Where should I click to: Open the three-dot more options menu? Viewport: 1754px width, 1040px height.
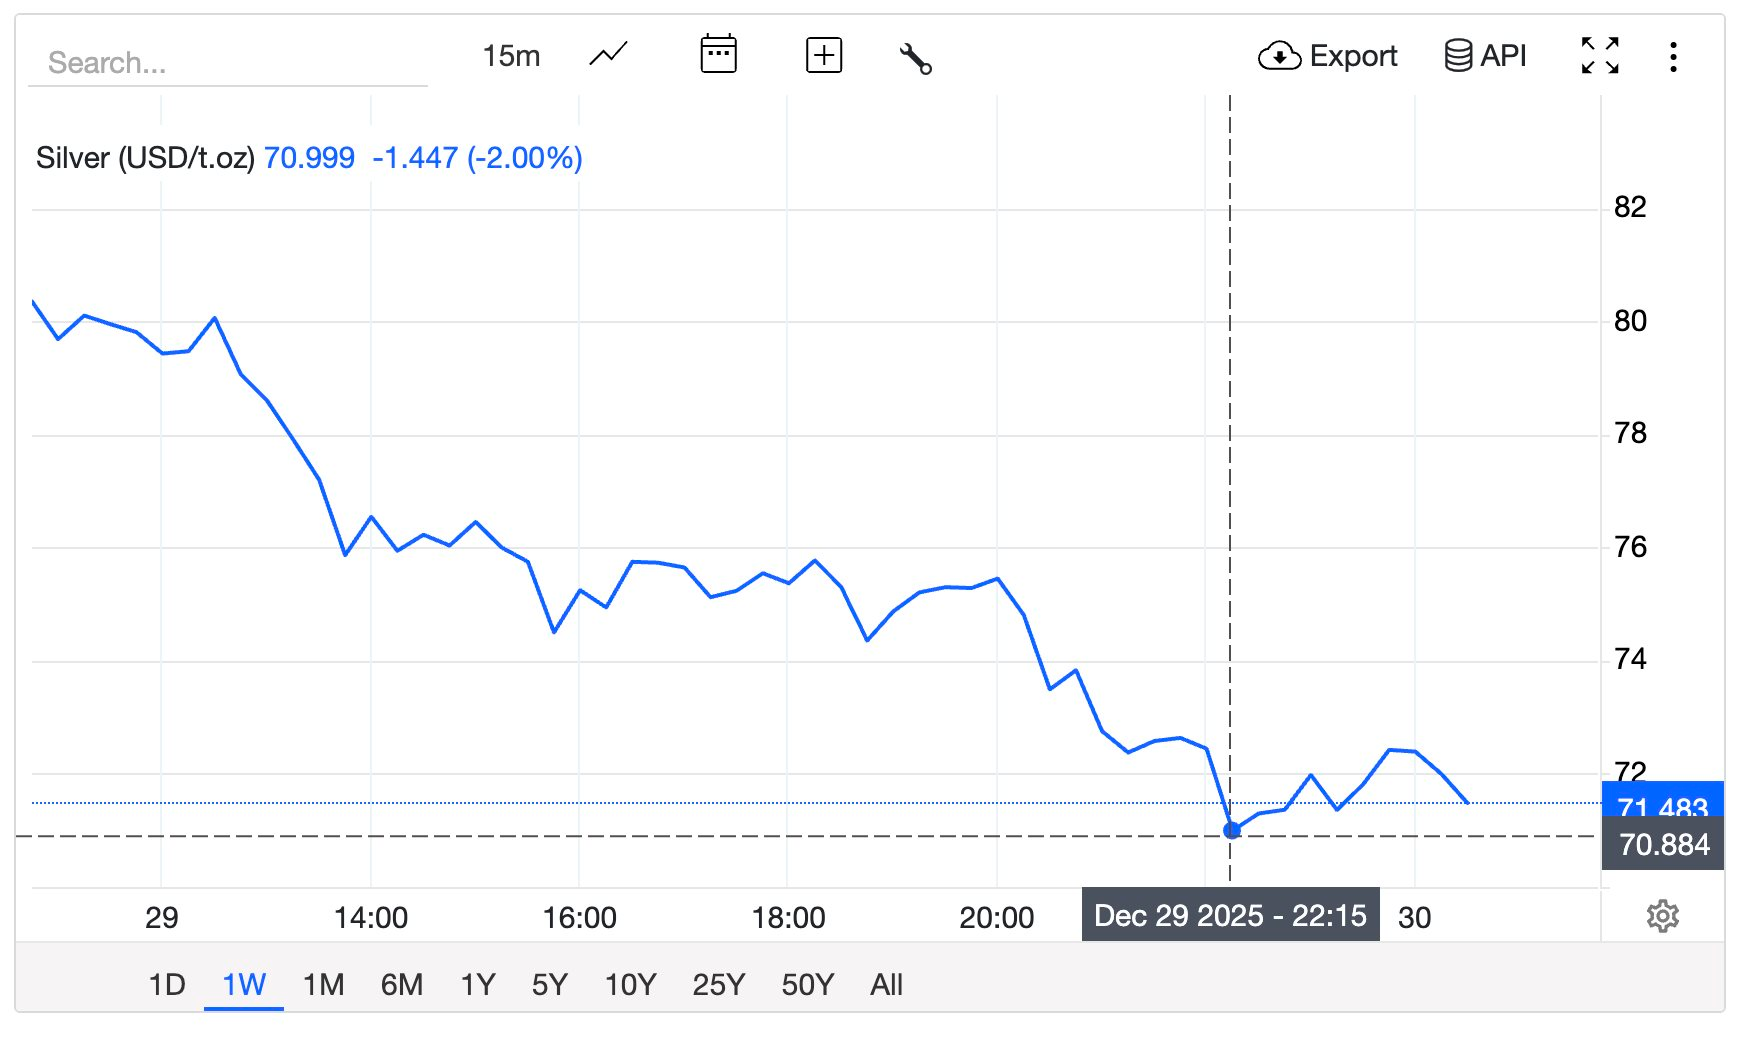click(1673, 57)
